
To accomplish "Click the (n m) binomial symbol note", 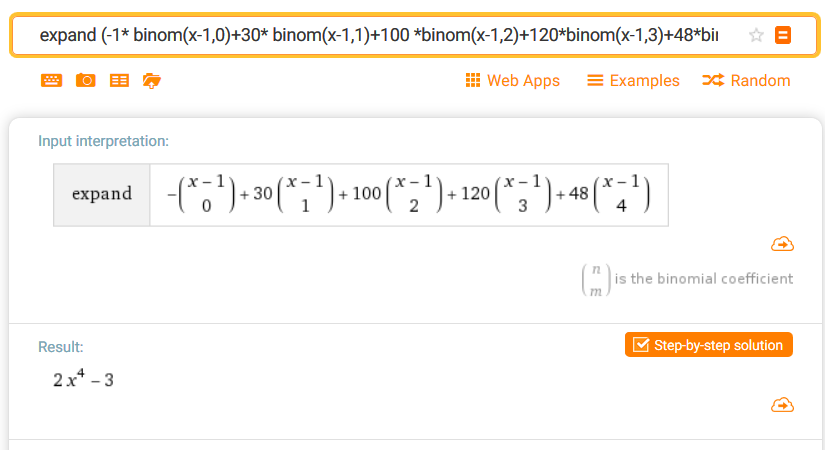I will [595, 279].
